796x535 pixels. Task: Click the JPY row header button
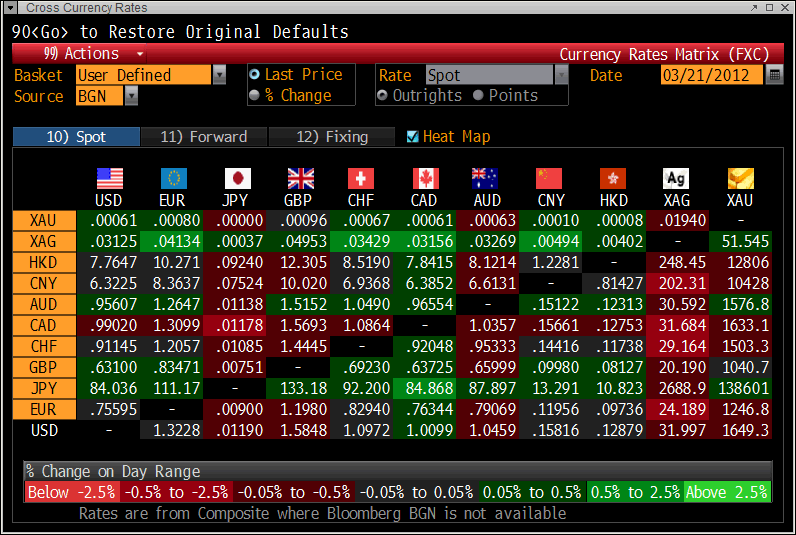pyautogui.click(x=44, y=388)
